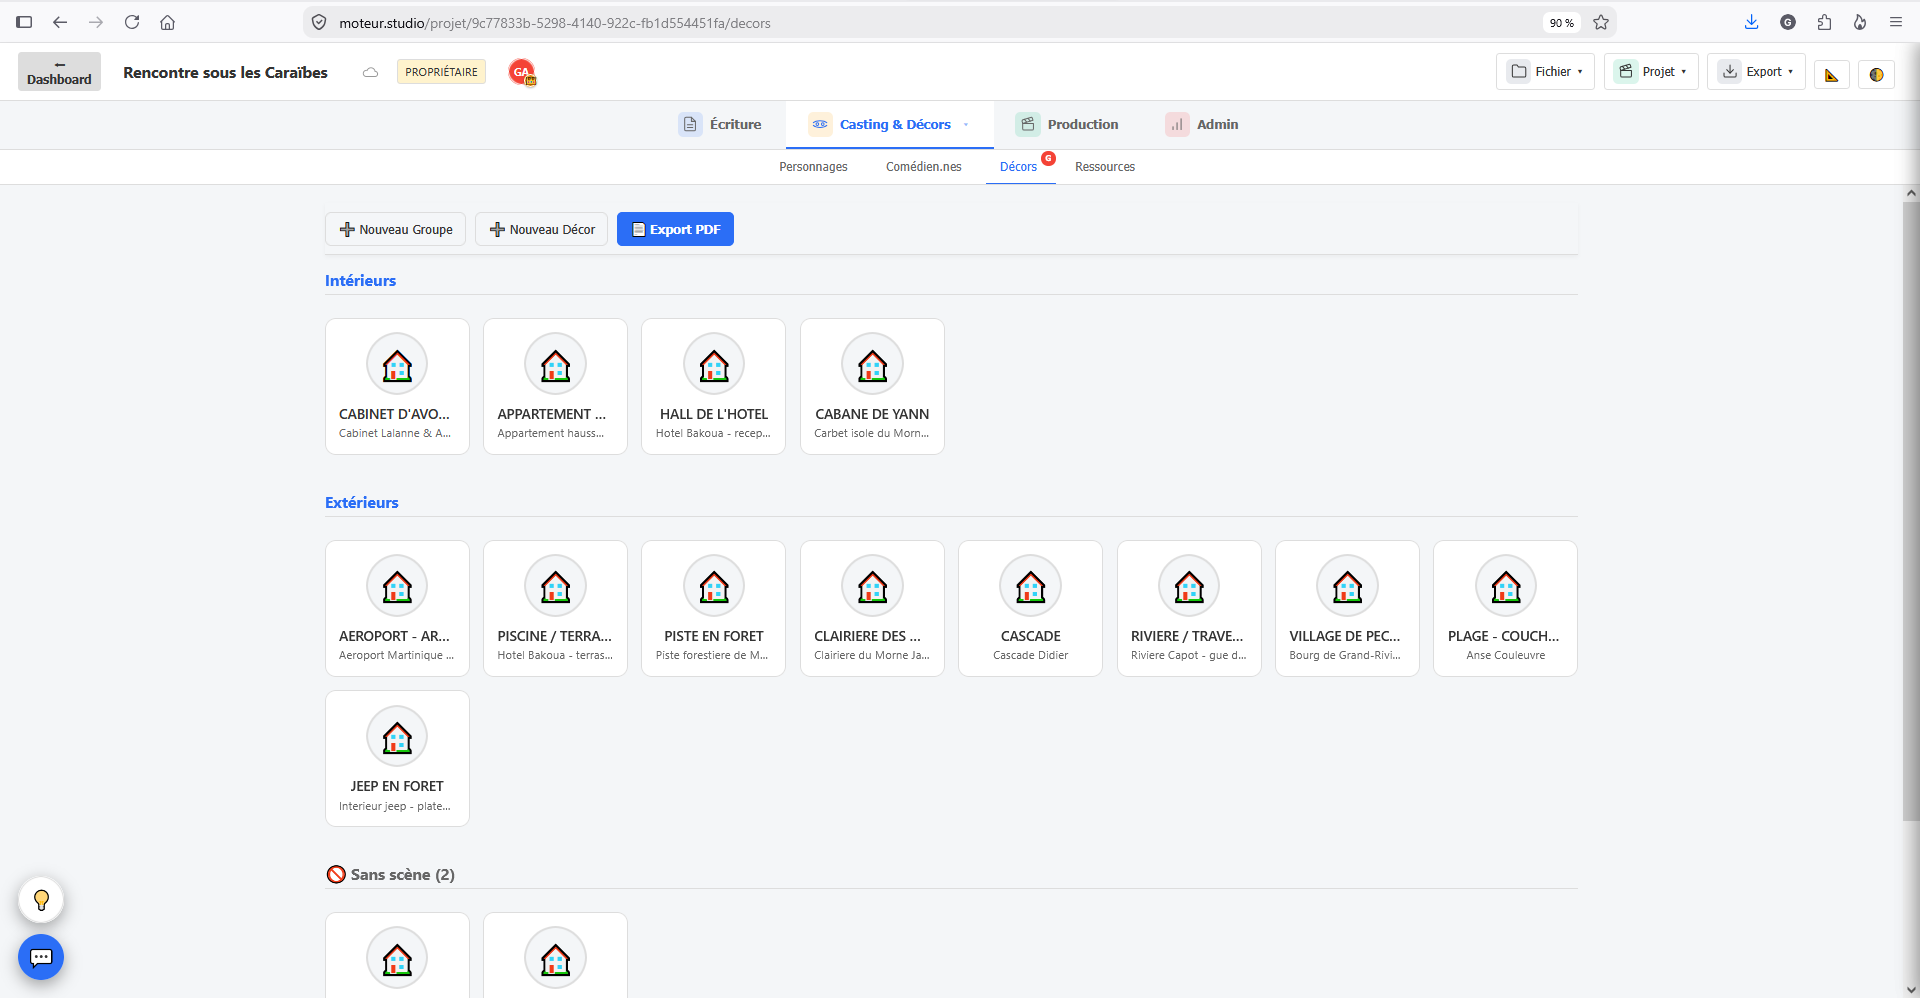The width and height of the screenshot is (1920, 998).
Task: Click the scrollbar down arrow
Action: (x=1911, y=990)
